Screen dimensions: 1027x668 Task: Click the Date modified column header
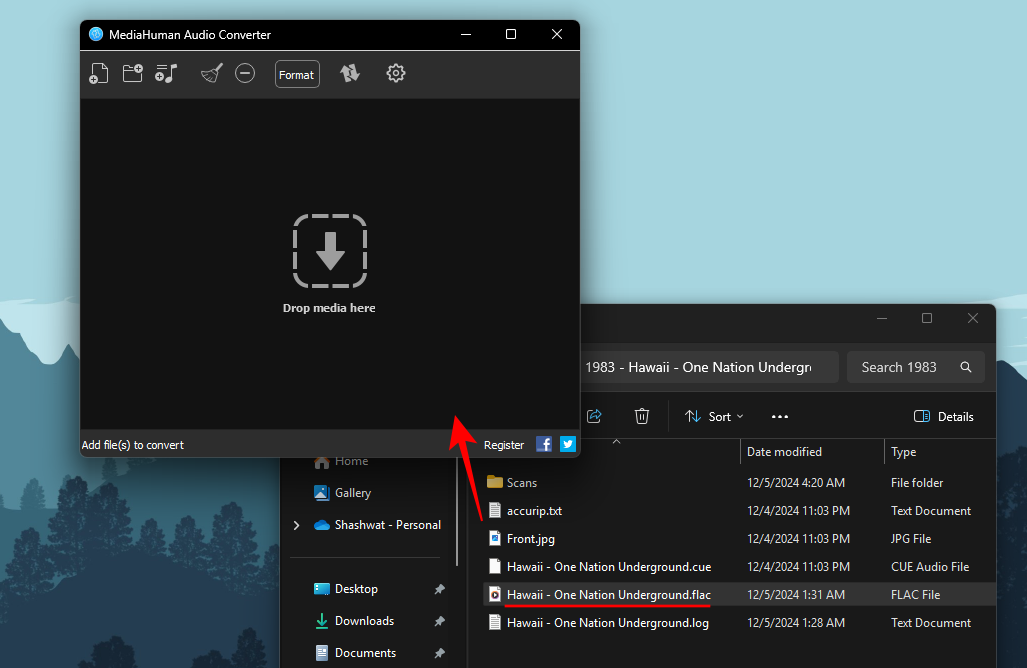[784, 452]
